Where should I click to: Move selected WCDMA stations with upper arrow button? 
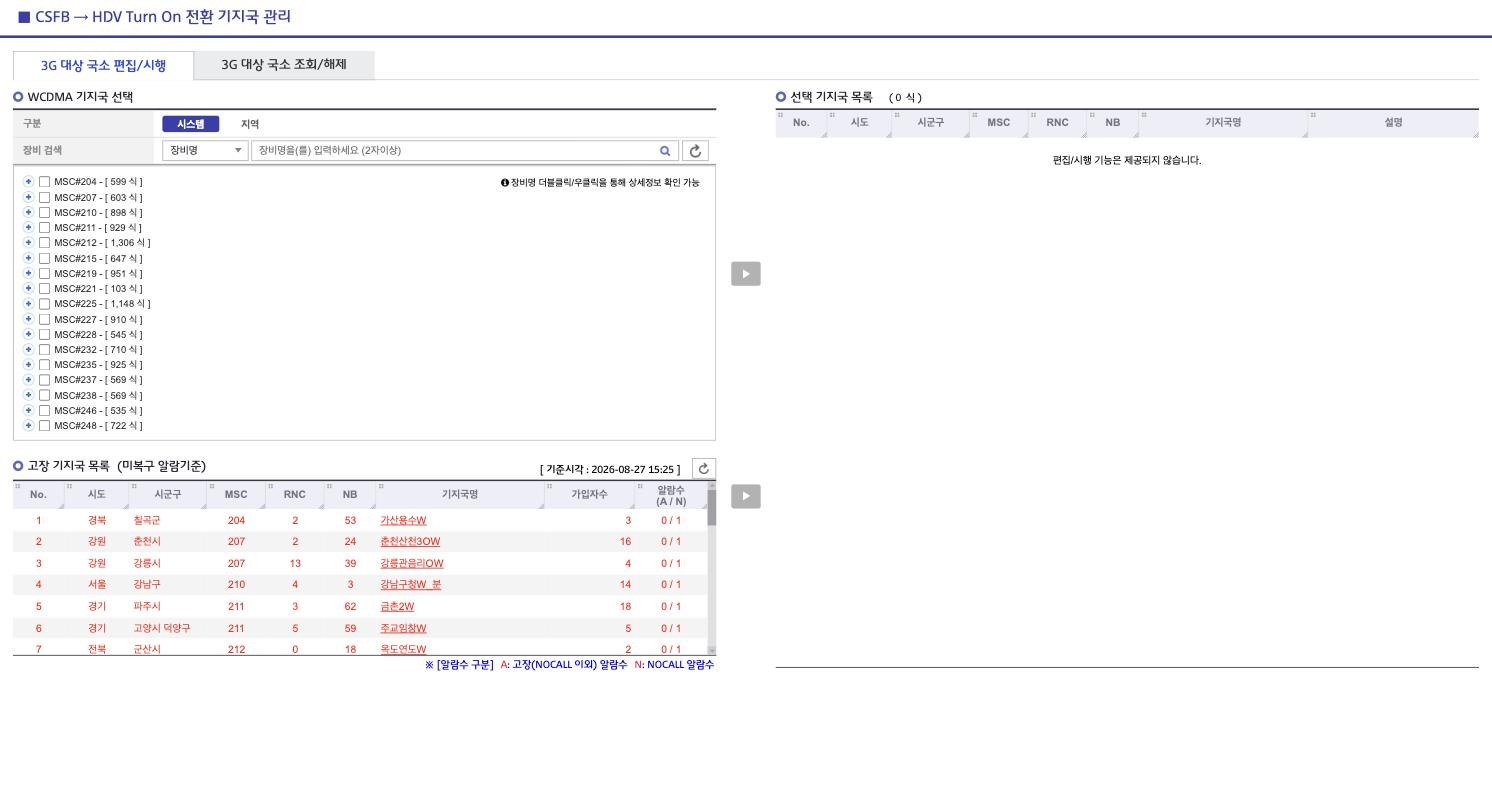(746, 274)
